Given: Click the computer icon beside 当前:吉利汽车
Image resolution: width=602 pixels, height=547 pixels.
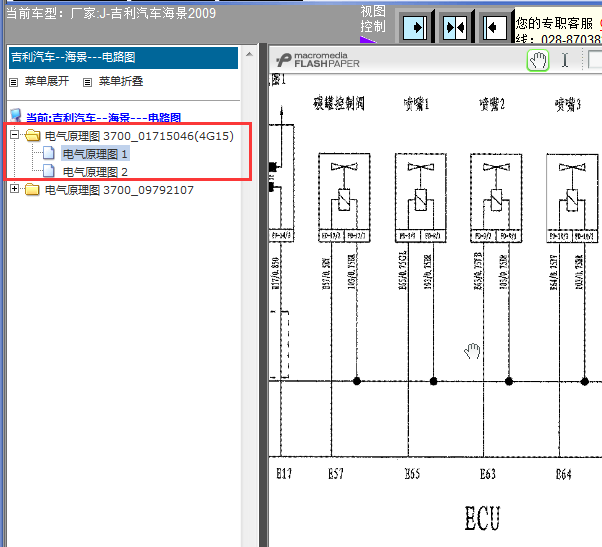Looking at the screenshot, I should coord(15,116).
